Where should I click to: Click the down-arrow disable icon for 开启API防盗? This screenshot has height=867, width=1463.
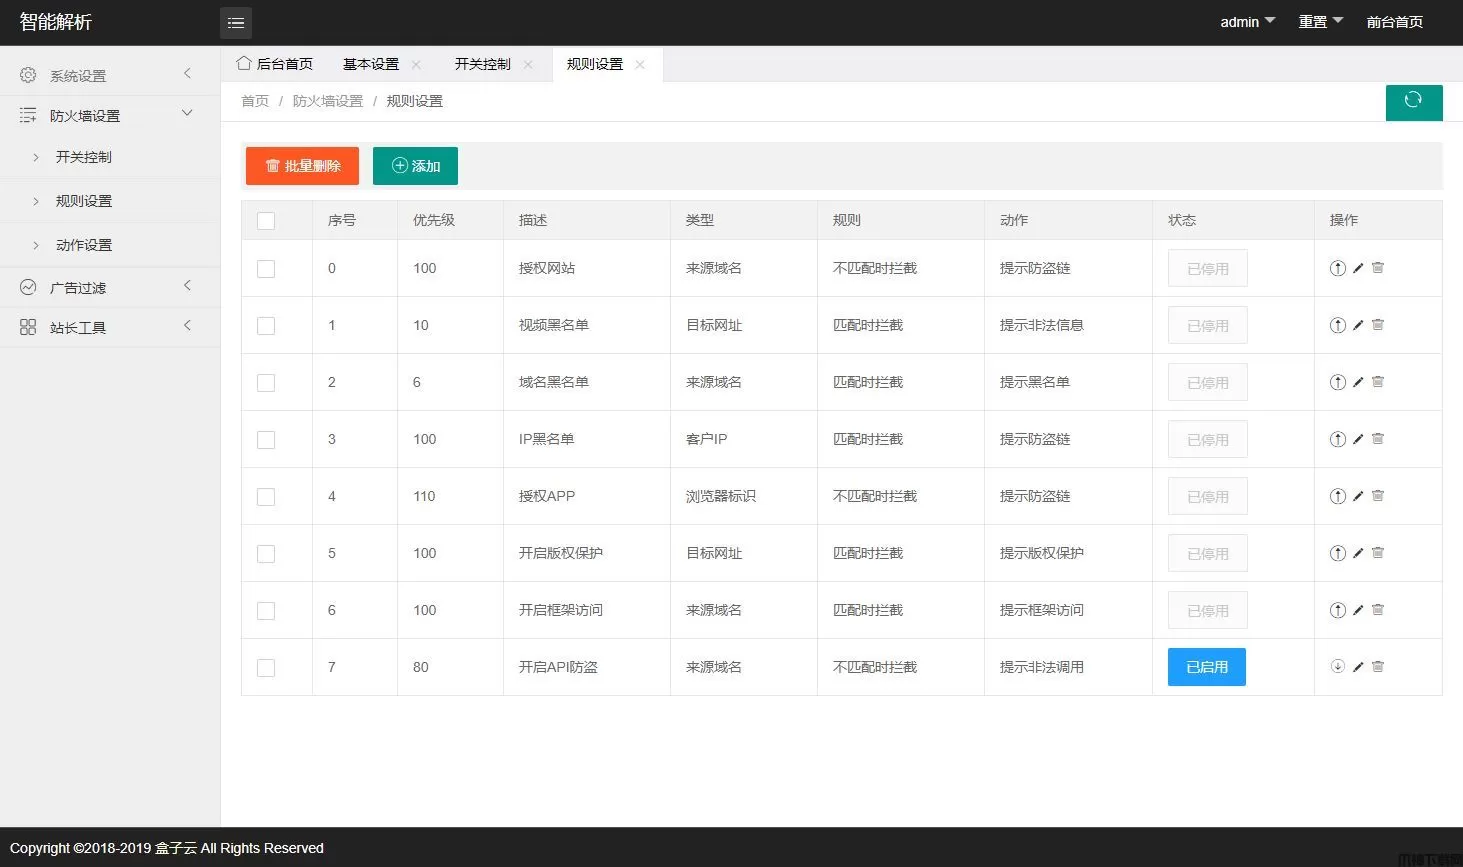1337,667
